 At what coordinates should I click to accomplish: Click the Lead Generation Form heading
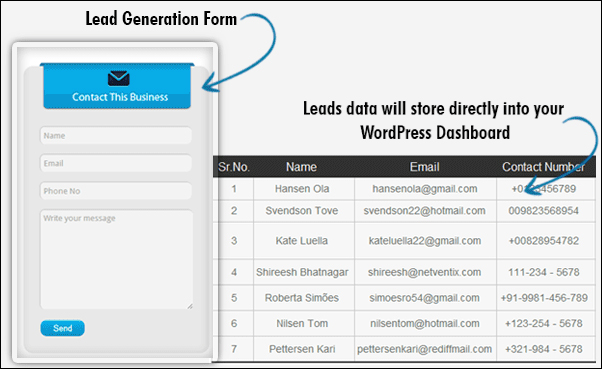pos(161,19)
